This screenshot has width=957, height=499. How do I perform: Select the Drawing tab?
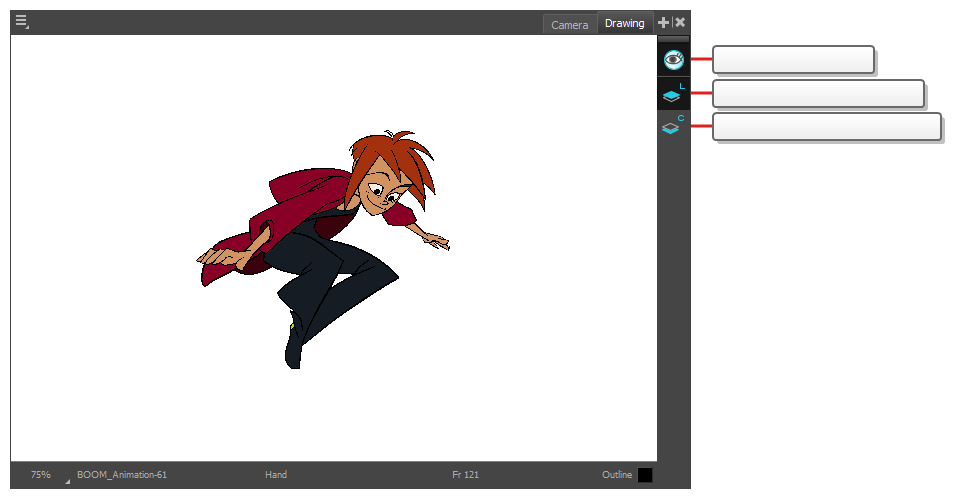624,23
